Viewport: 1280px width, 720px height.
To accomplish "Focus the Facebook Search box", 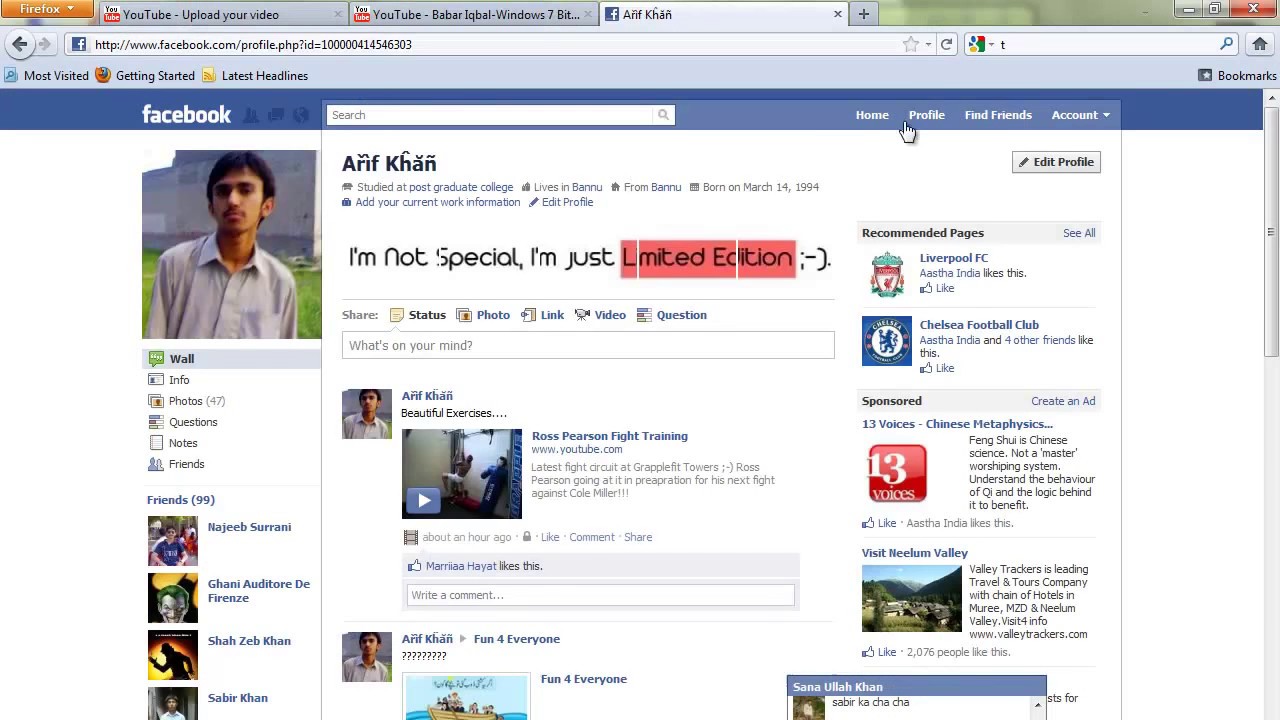I will click(490, 115).
